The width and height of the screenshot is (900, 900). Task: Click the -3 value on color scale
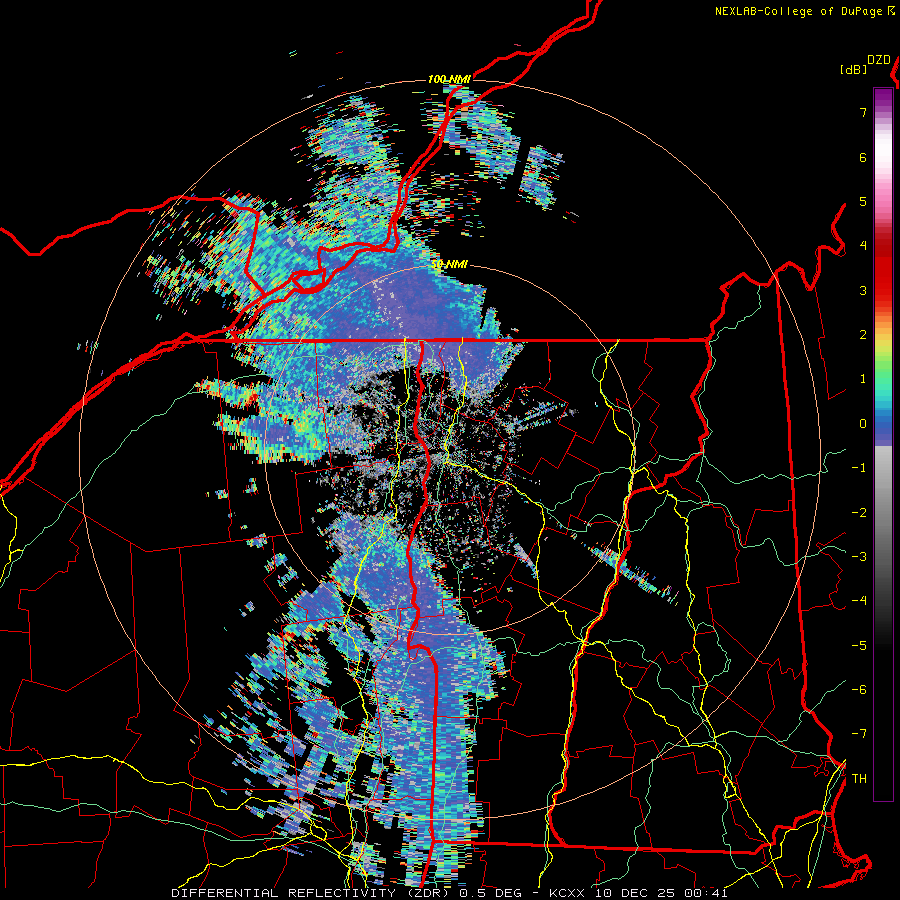tap(859, 557)
